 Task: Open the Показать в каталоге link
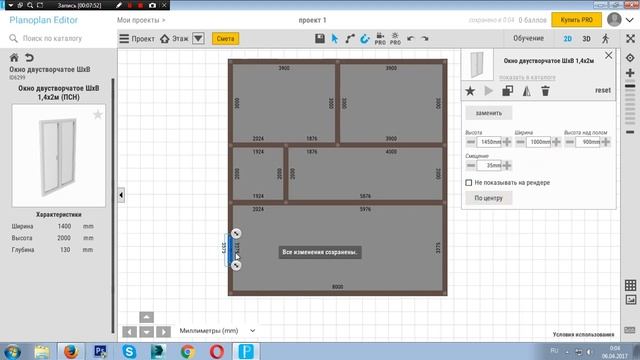click(527, 77)
